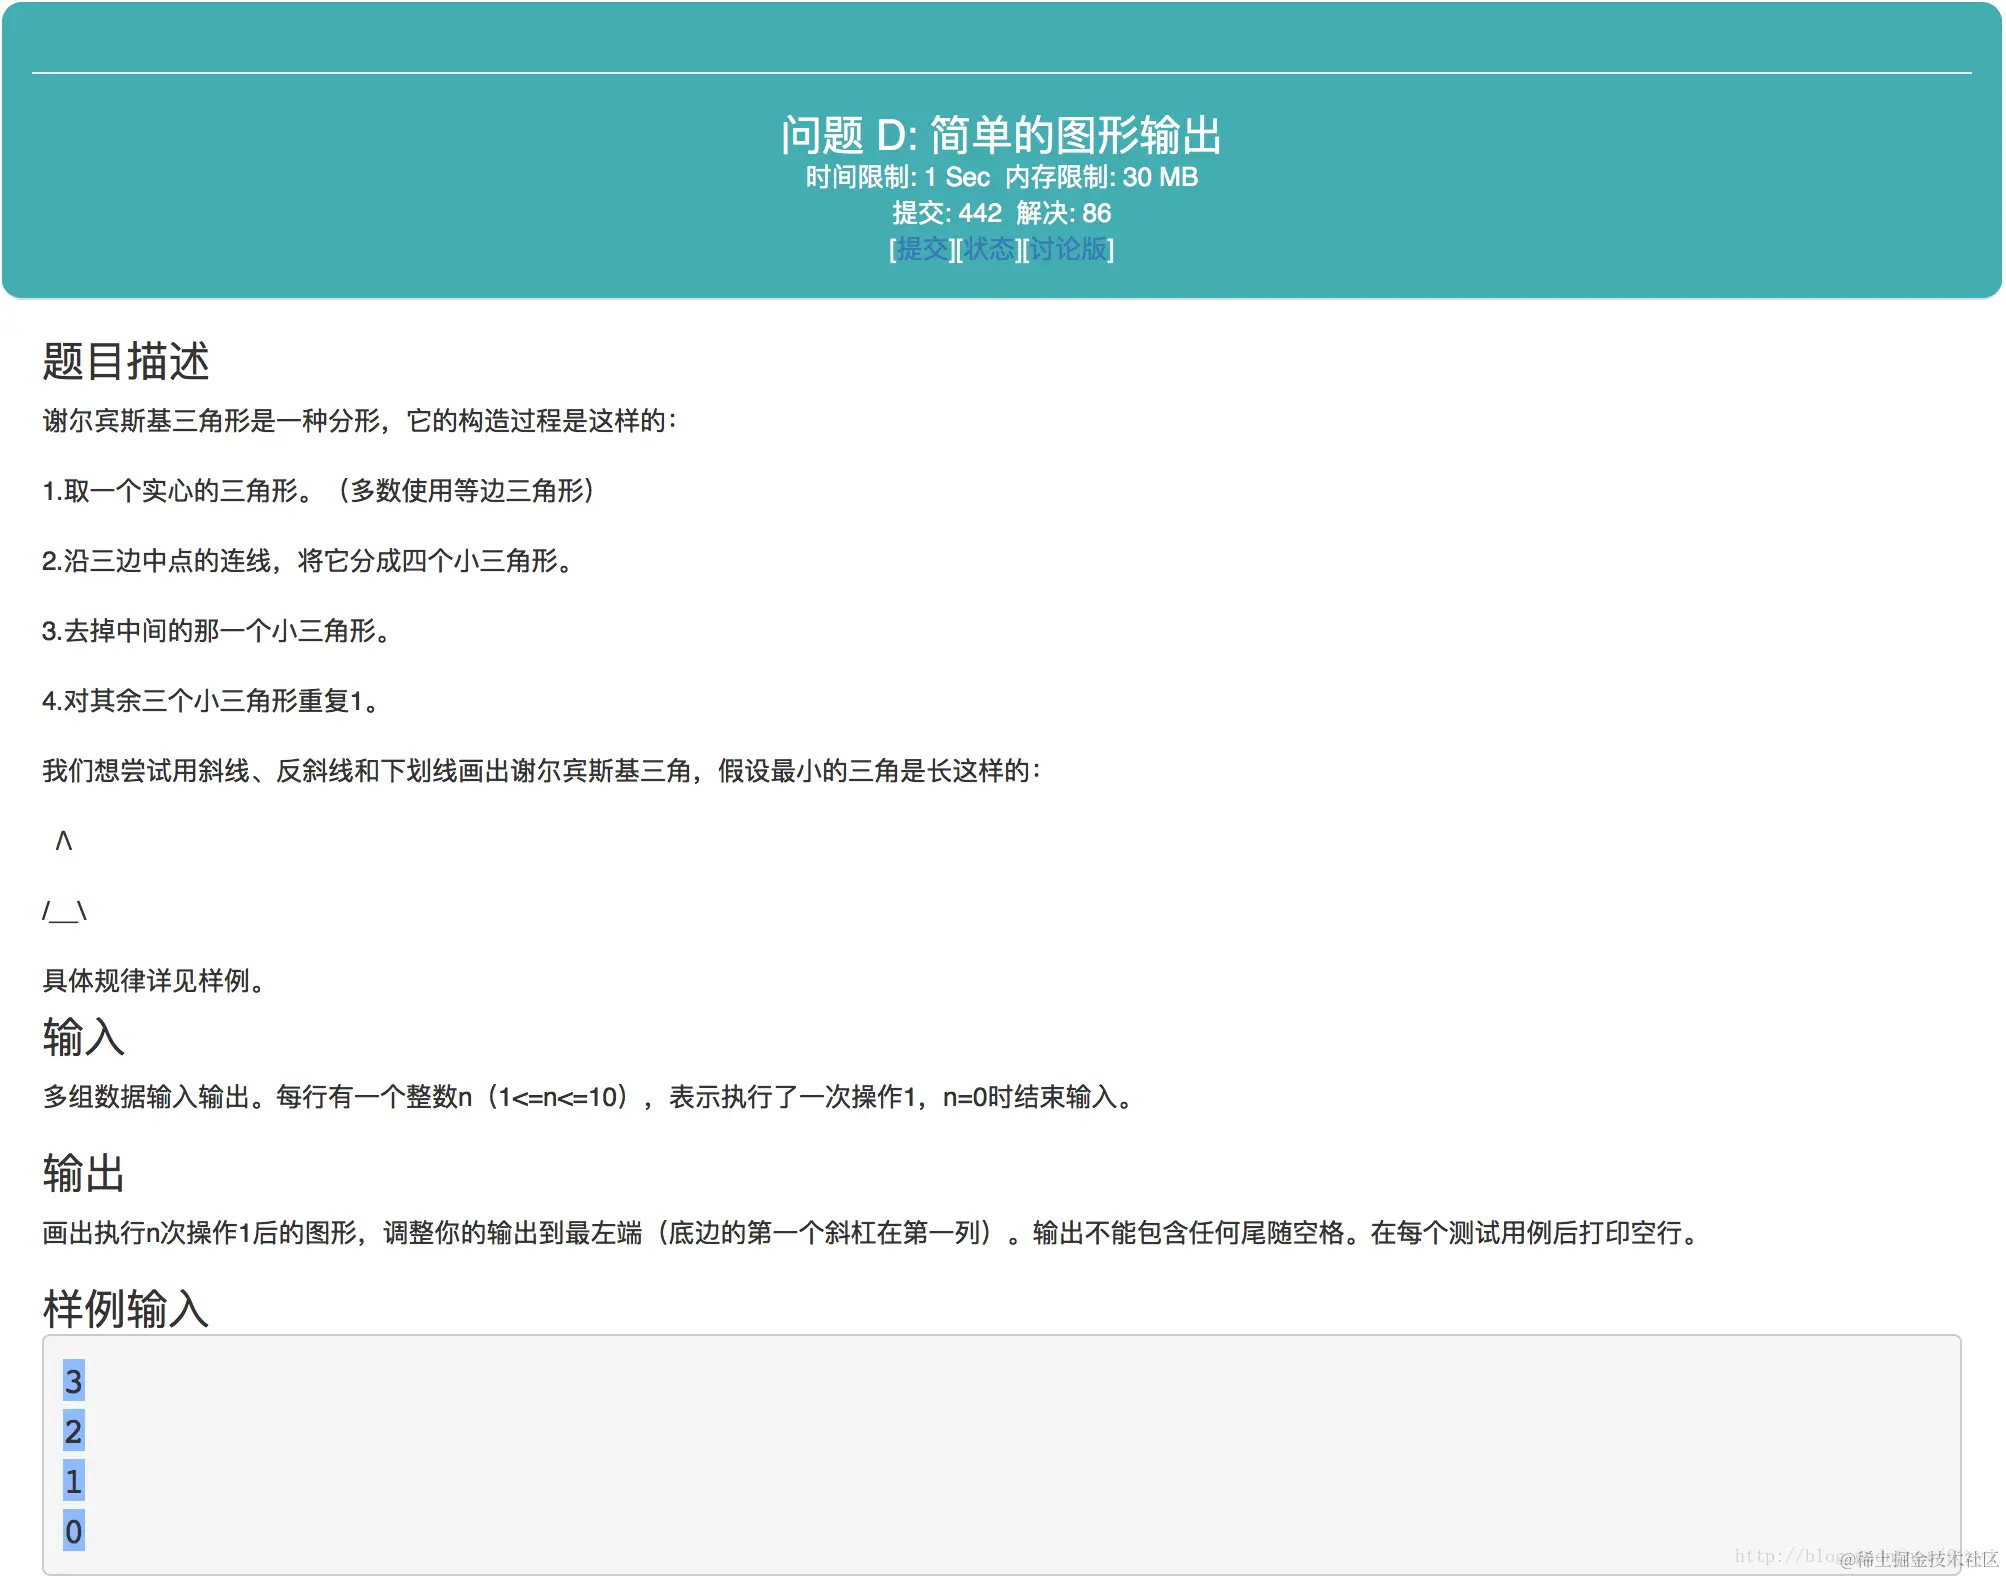This screenshot has height=1576, width=2006.
Task: Select the highlighted number 3 in sample input
Action: coord(73,1382)
